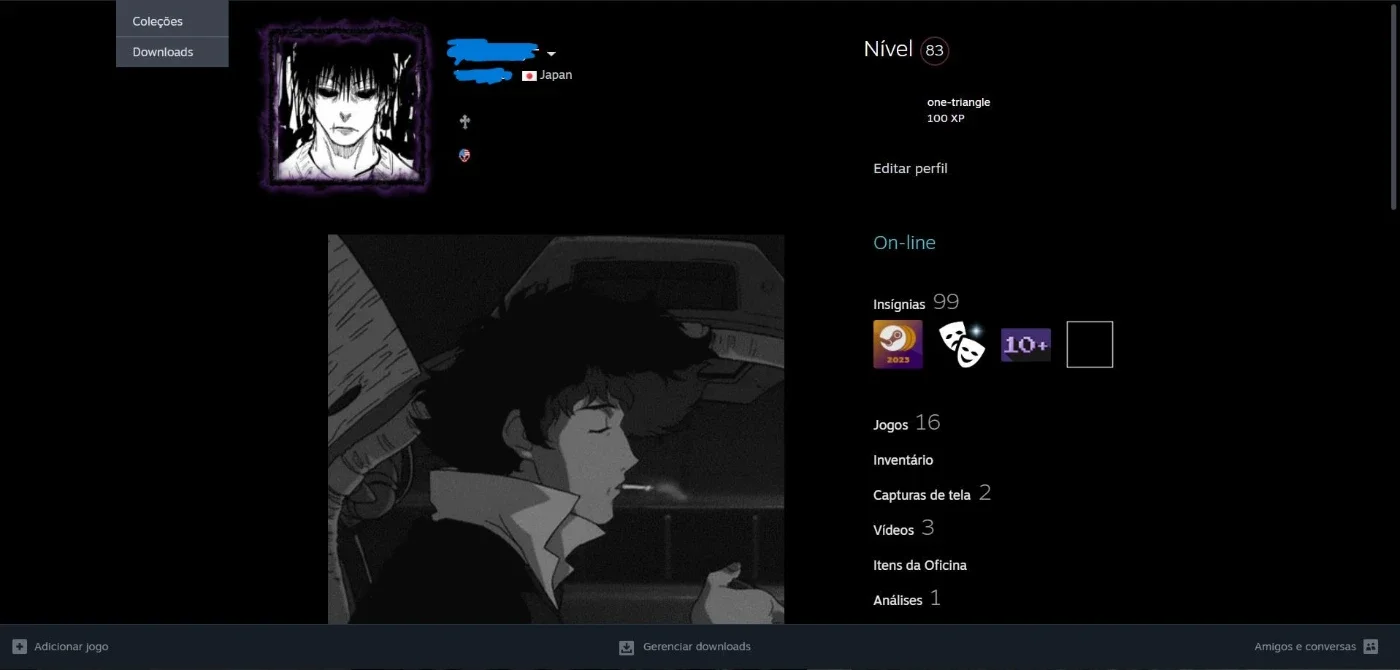Image resolution: width=1400 pixels, height=670 pixels.
Task: Click Adicionar jogo text
Action: tap(71, 647)
